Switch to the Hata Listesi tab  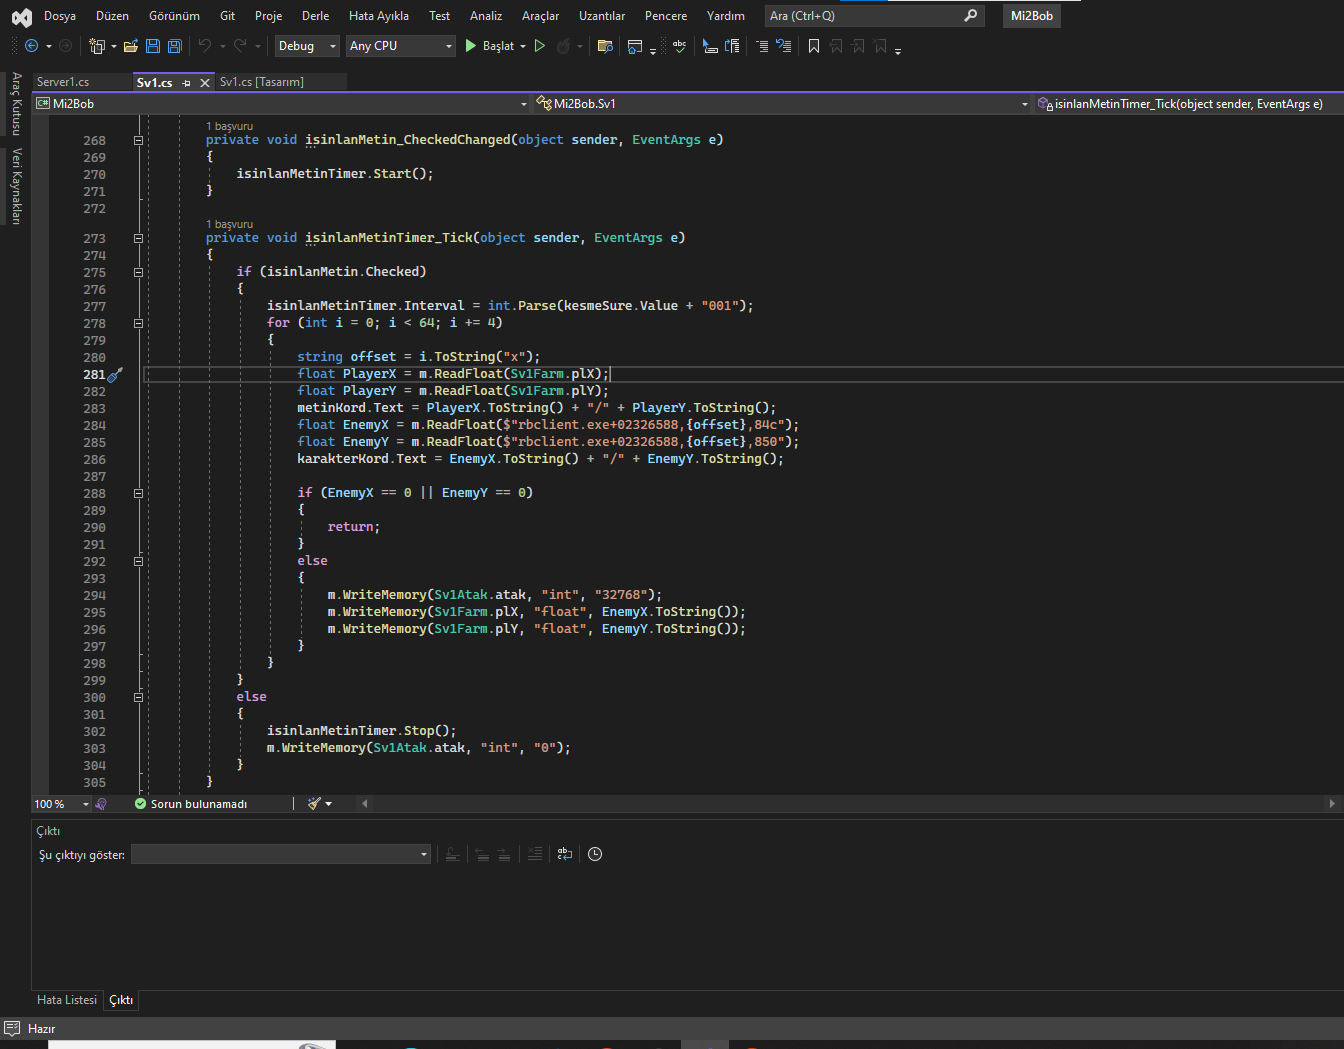tap(67, 1000)
